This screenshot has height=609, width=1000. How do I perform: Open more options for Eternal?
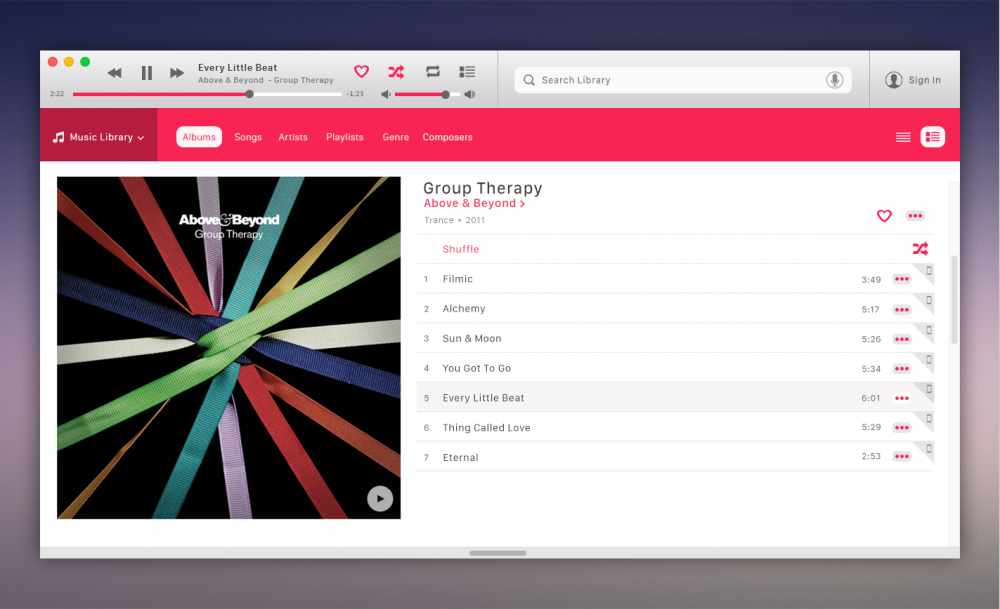[x=902, y=457]
